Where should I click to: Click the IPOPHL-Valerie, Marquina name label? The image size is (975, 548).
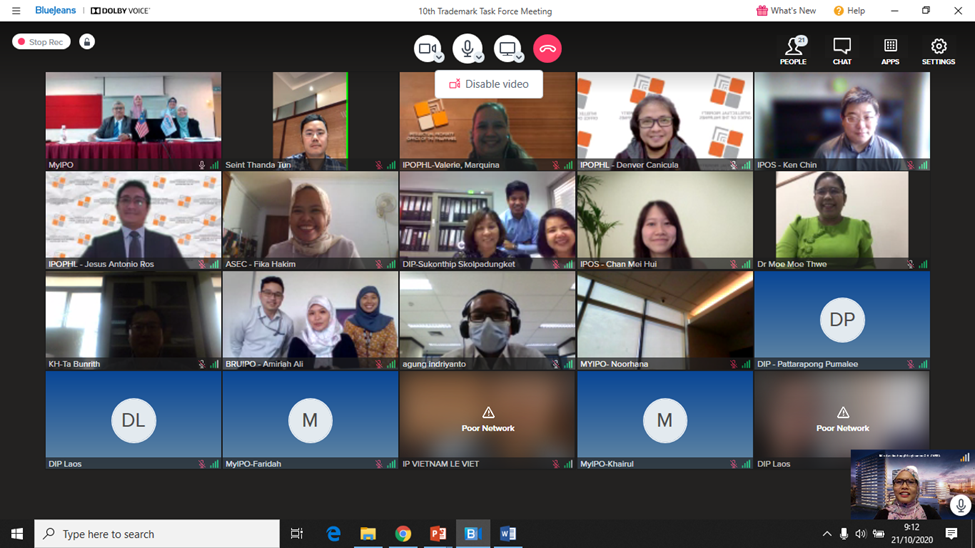coord(451,165)
